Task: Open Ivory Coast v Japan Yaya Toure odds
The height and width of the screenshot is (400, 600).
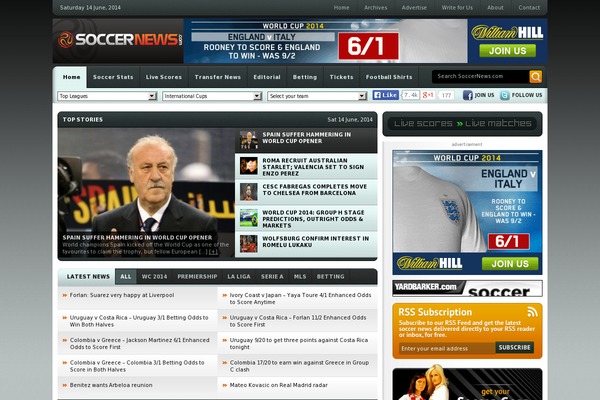Action: point(300,299)
